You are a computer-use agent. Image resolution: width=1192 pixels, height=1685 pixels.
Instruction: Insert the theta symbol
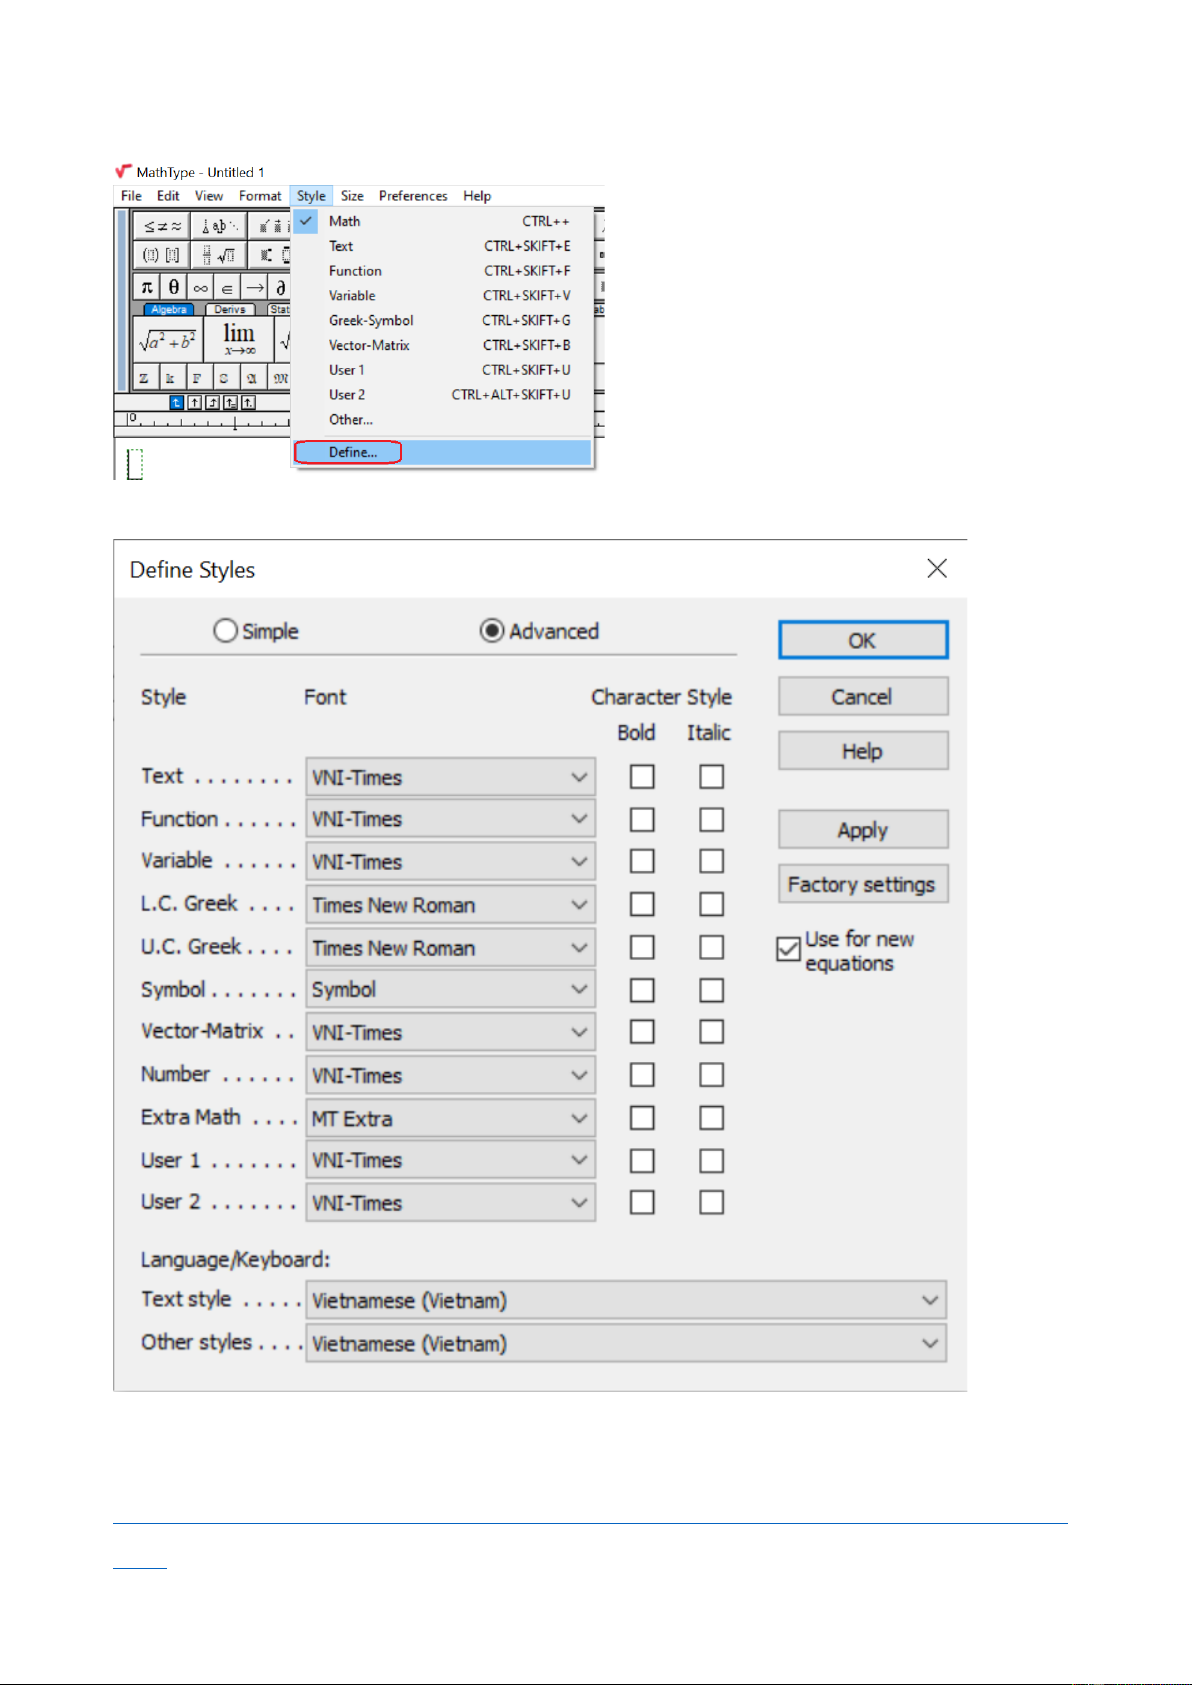click(173, 288)
